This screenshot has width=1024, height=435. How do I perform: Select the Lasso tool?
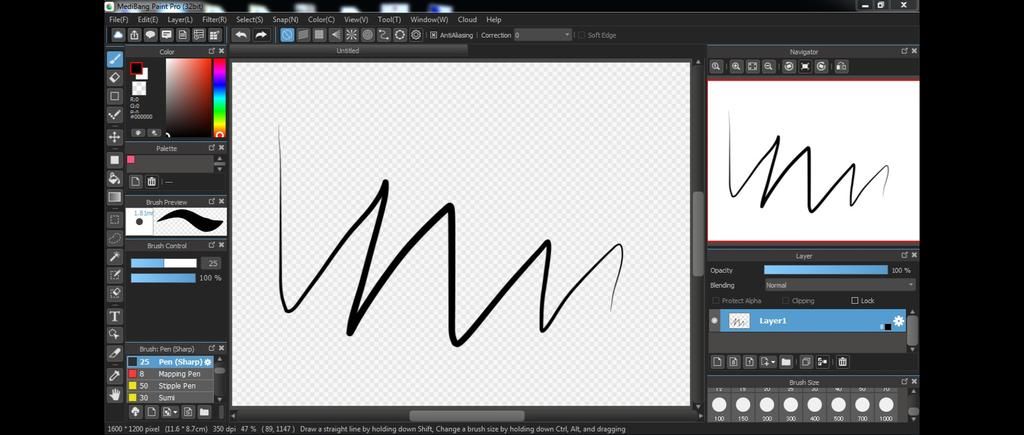(x=115, y=238)
